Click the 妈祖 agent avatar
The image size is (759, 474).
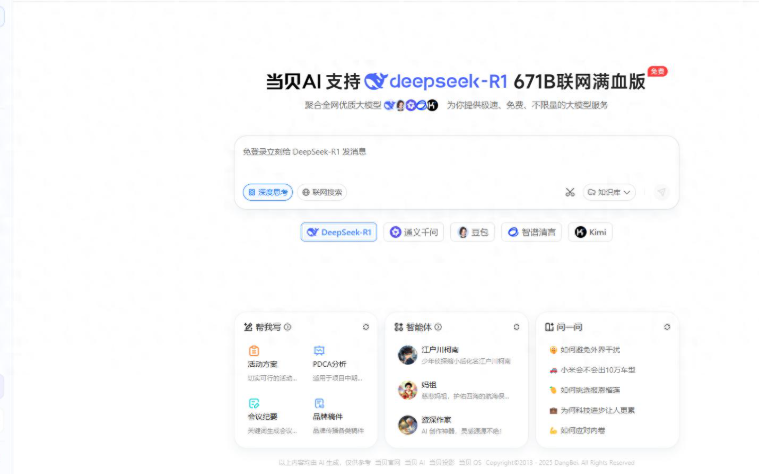(x=408, y=390)
